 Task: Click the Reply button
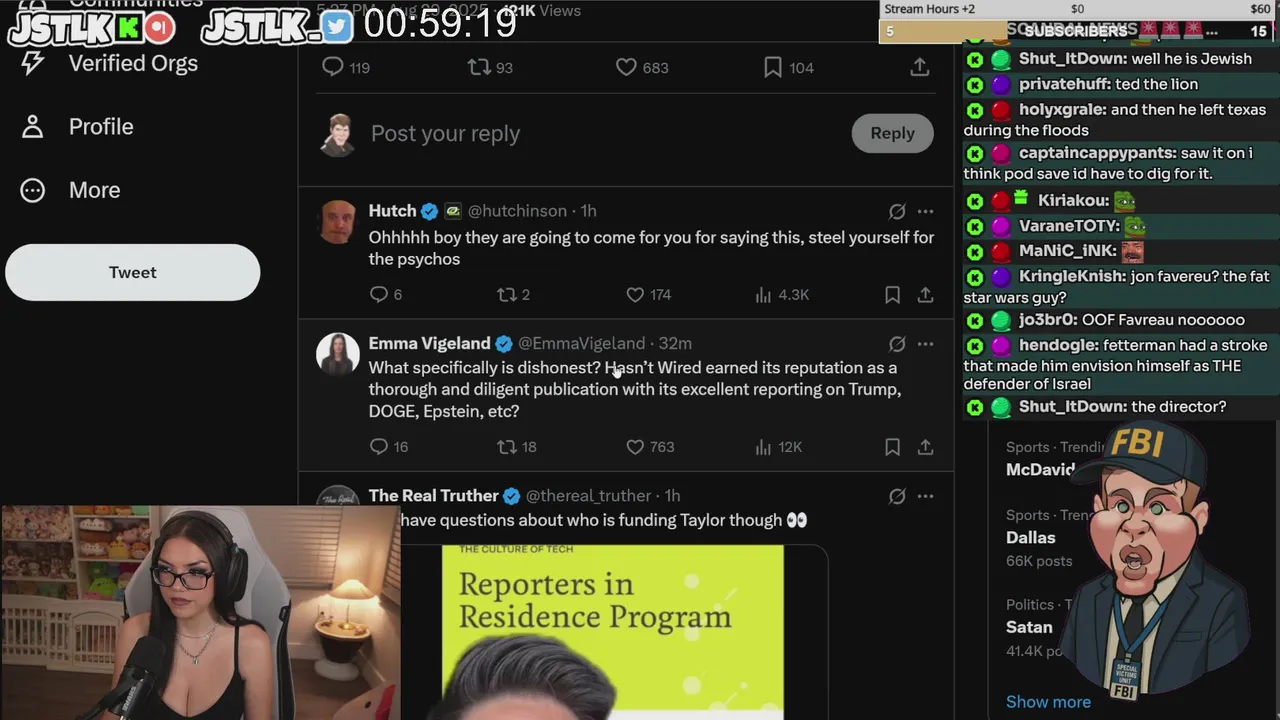tap(892, 133)
